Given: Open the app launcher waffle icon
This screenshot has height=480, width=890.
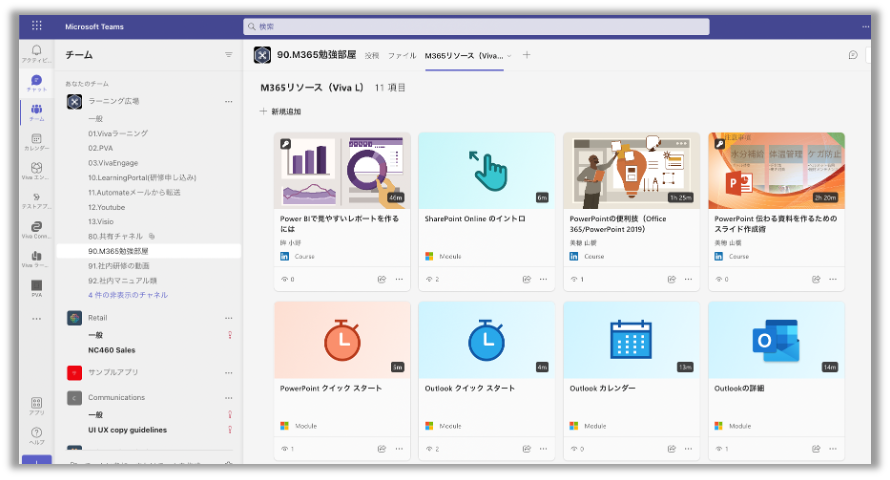Looking at the screenshot, I should [37, 26].
